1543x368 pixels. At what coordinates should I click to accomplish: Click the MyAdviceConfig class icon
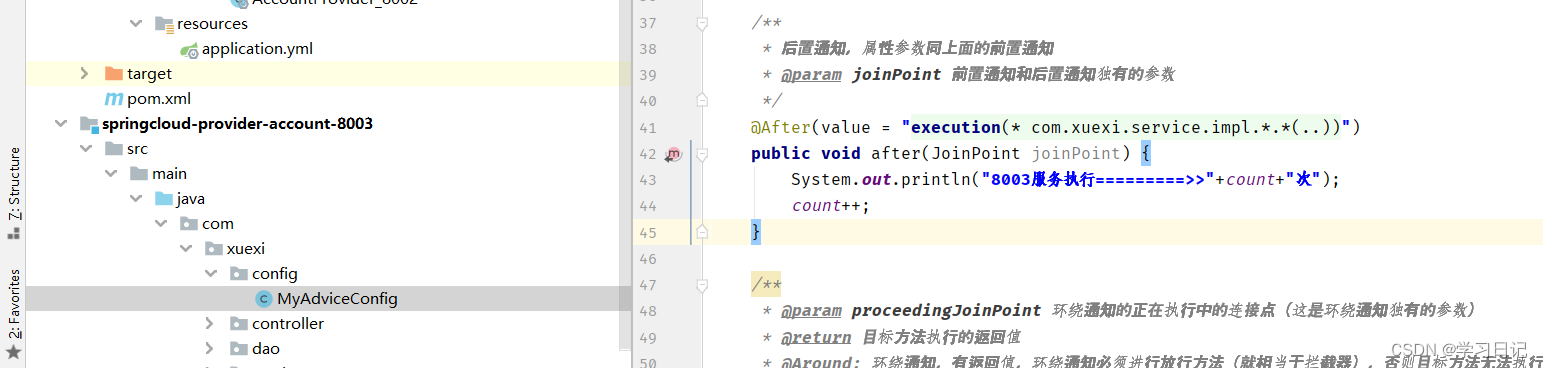coord(264,299)
